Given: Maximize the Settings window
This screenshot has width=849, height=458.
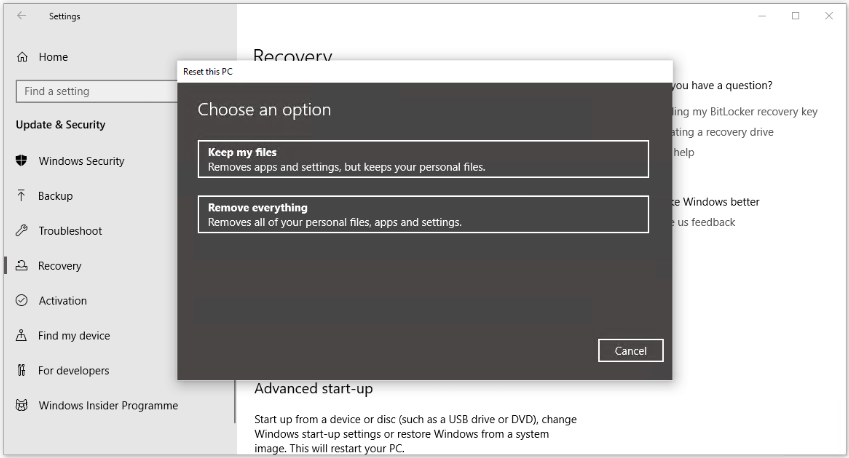Looking at the screenshot, I should point(795,16).
